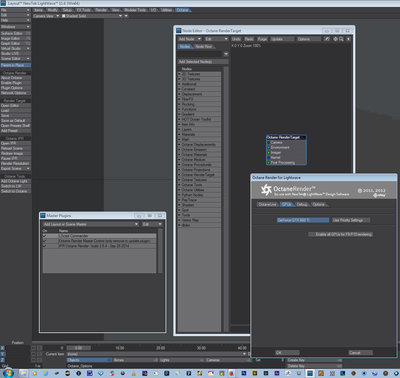Image resolution: width=400 pixels, height=378 pixels.
Task: Click Cancel in Octane Render dialog
Action: click(361, 353)
